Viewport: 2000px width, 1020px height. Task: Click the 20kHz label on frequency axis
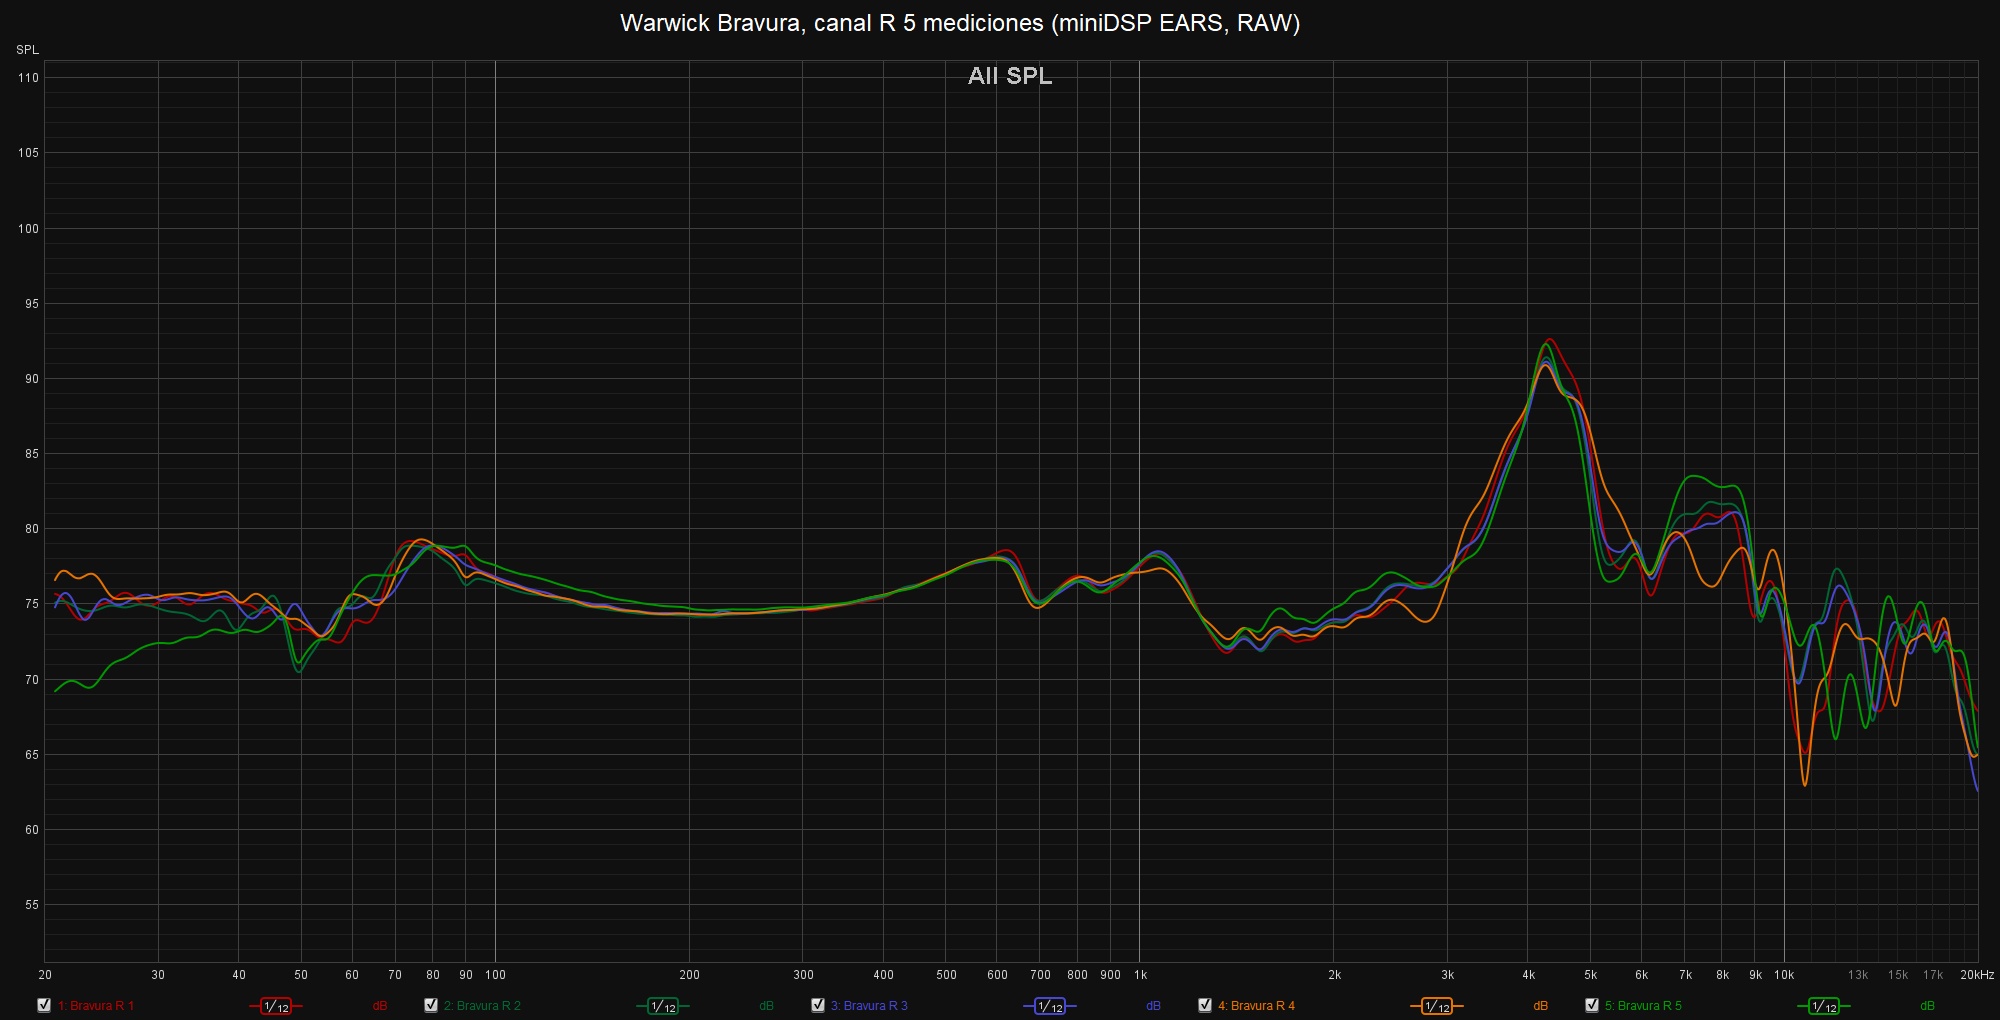1977,975
